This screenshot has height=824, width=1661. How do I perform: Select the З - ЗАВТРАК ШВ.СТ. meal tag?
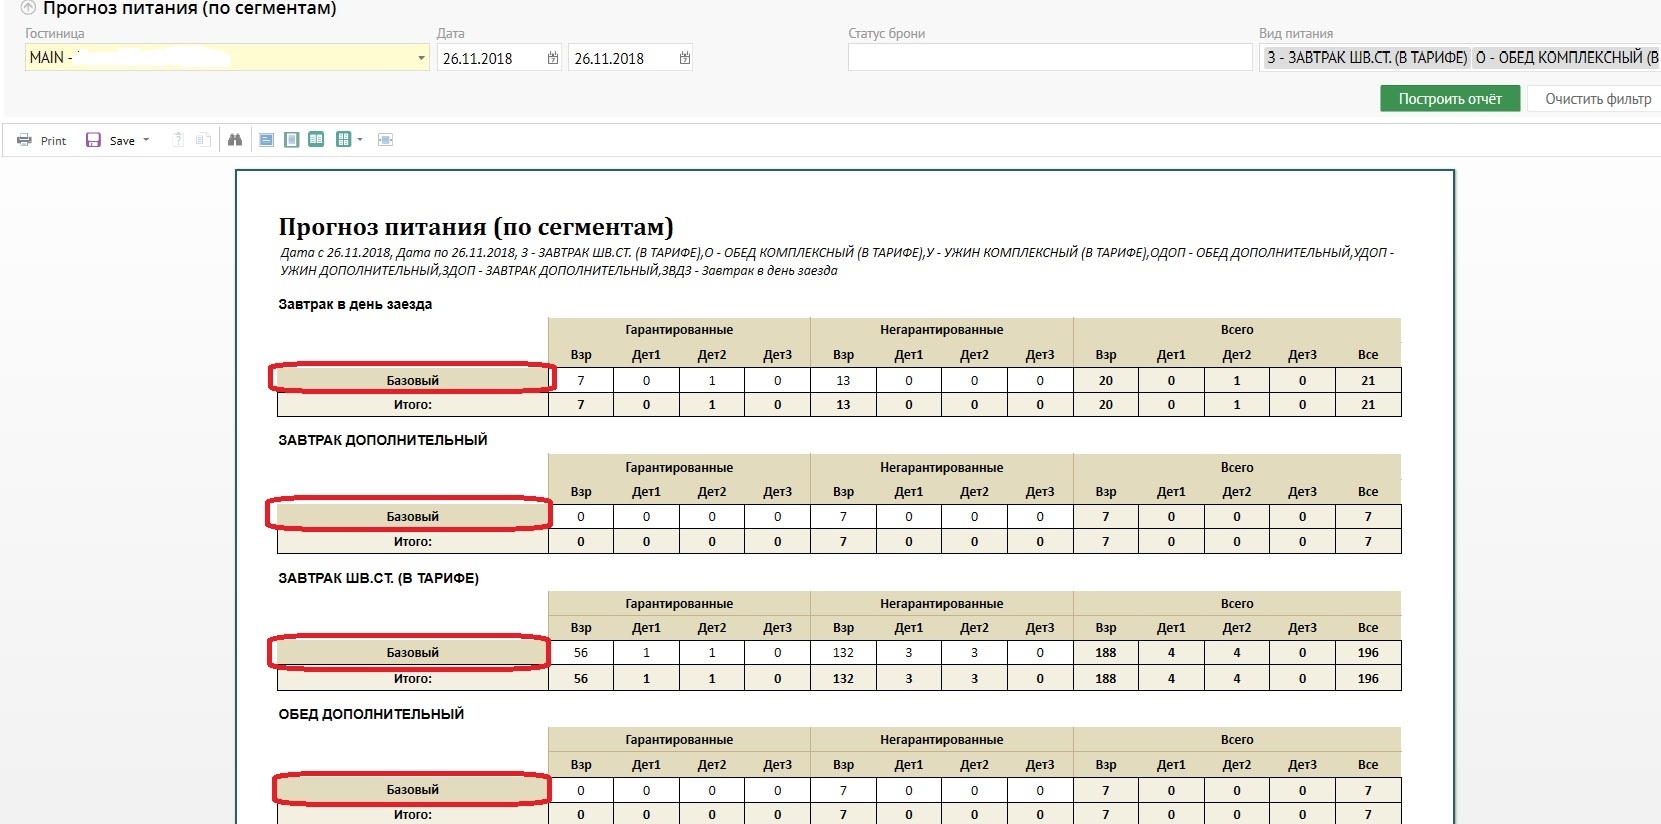click(x=1366, y=58)
